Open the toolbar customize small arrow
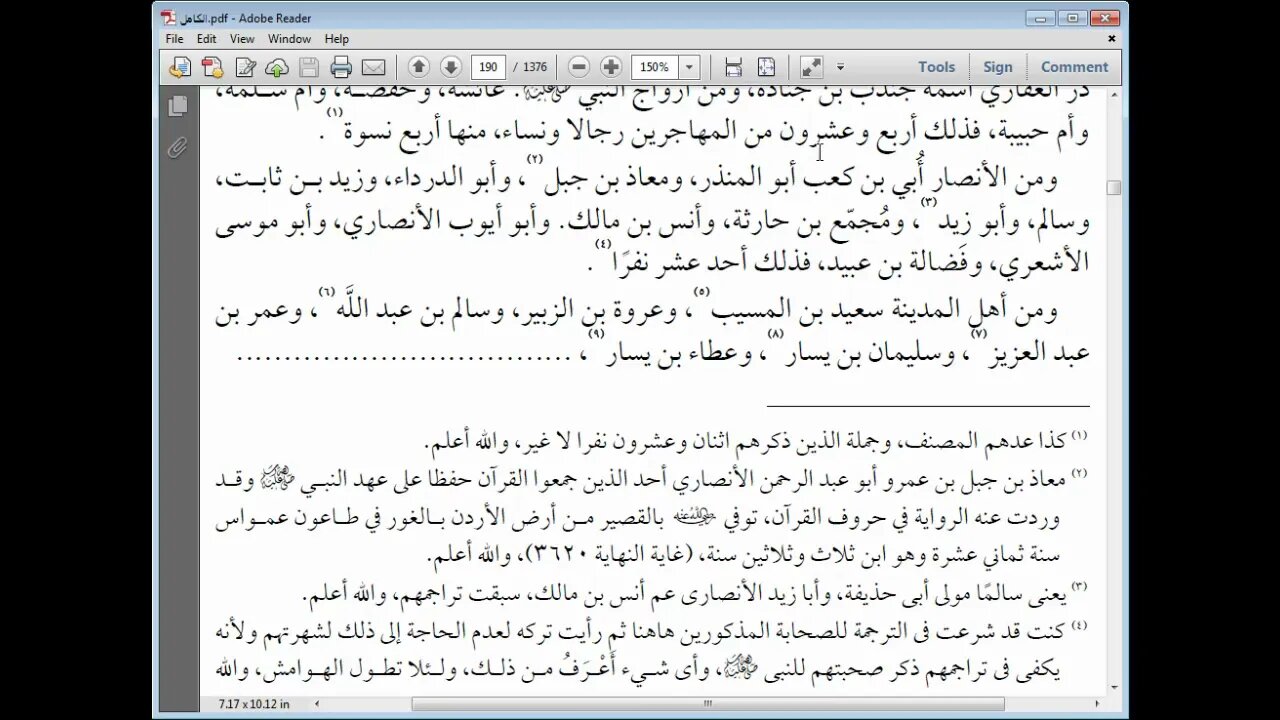 point(840,67)
